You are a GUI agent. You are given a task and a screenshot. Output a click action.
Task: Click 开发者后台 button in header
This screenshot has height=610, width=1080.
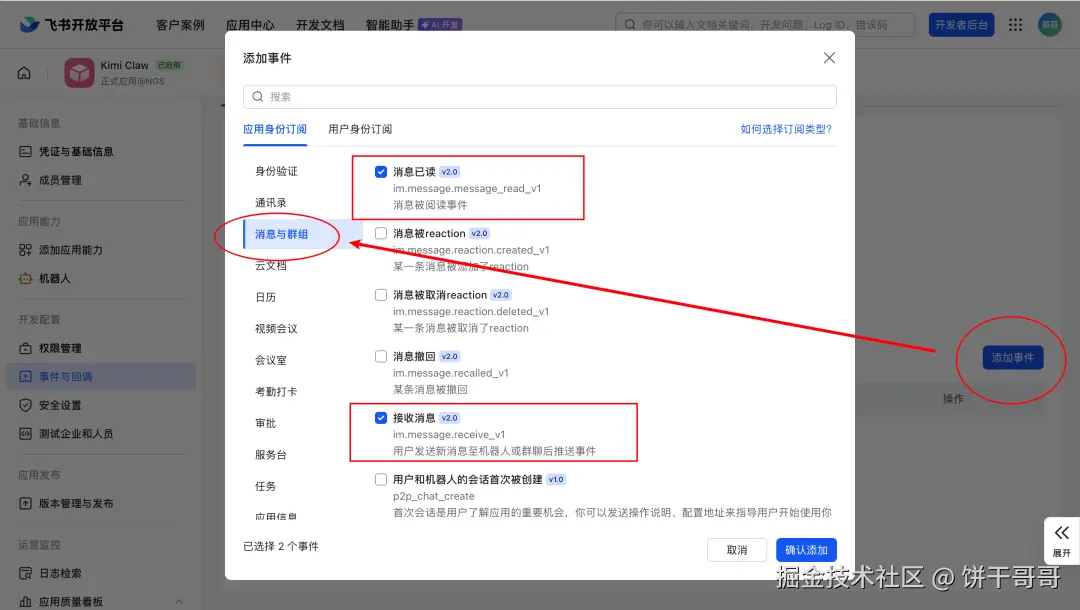[961, 25]
